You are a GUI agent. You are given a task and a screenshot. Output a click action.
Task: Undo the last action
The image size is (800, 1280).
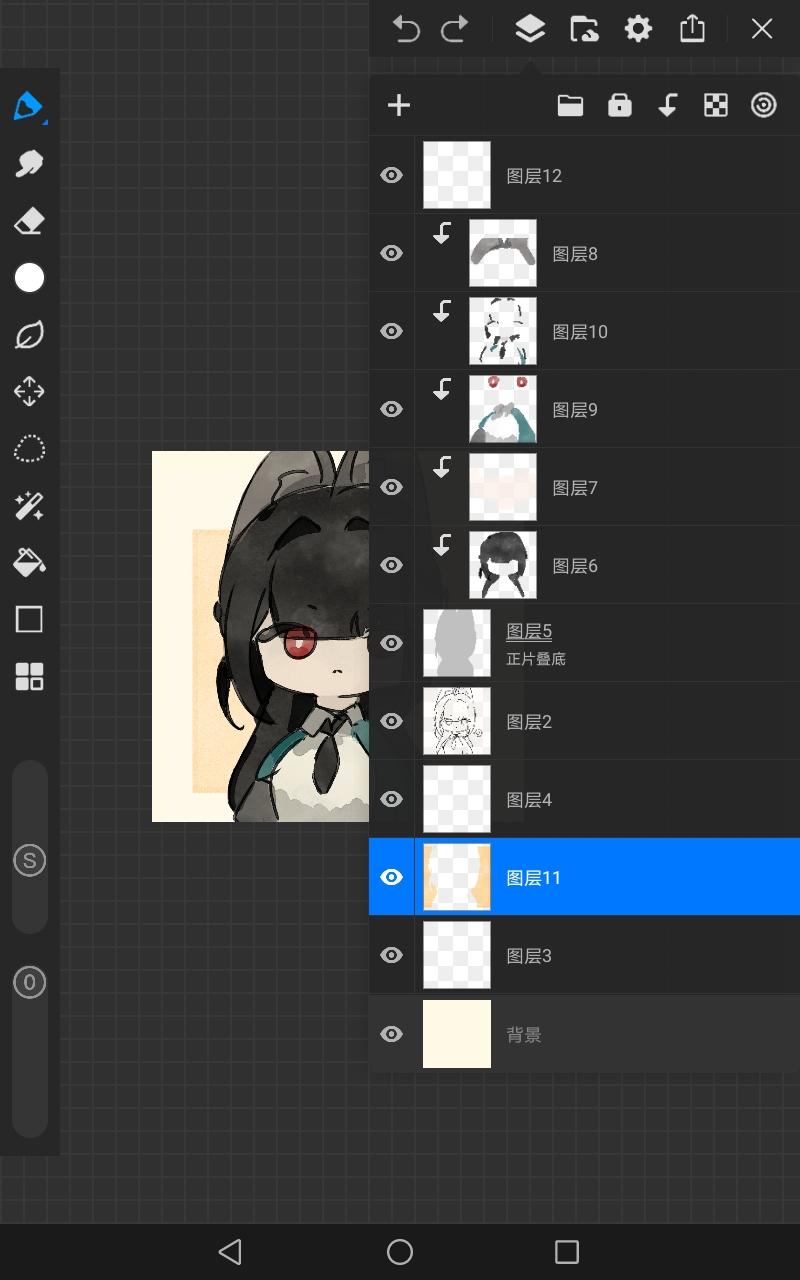tap(406, 29)
